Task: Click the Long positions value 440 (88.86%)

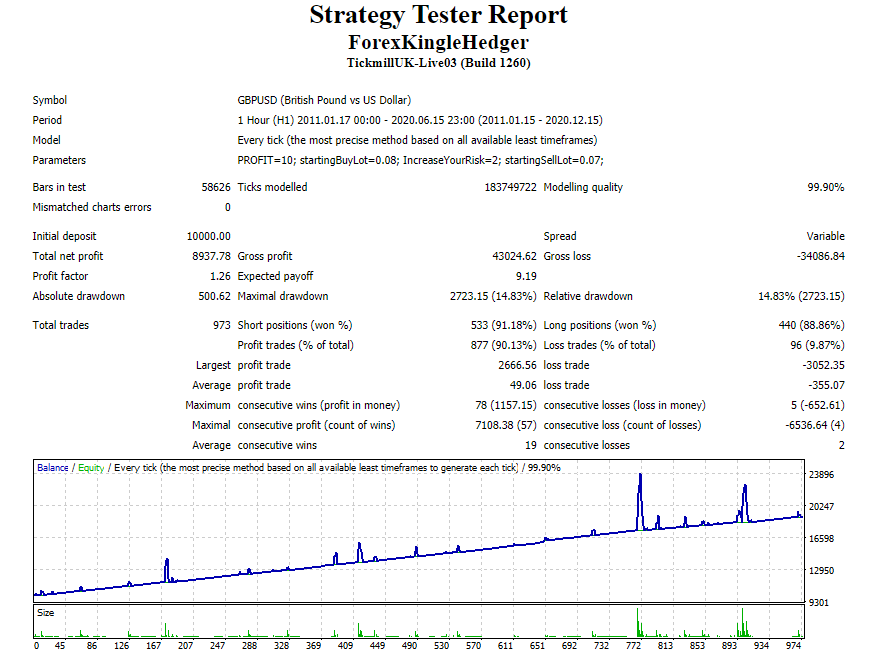Action: [x=811, y=325]
